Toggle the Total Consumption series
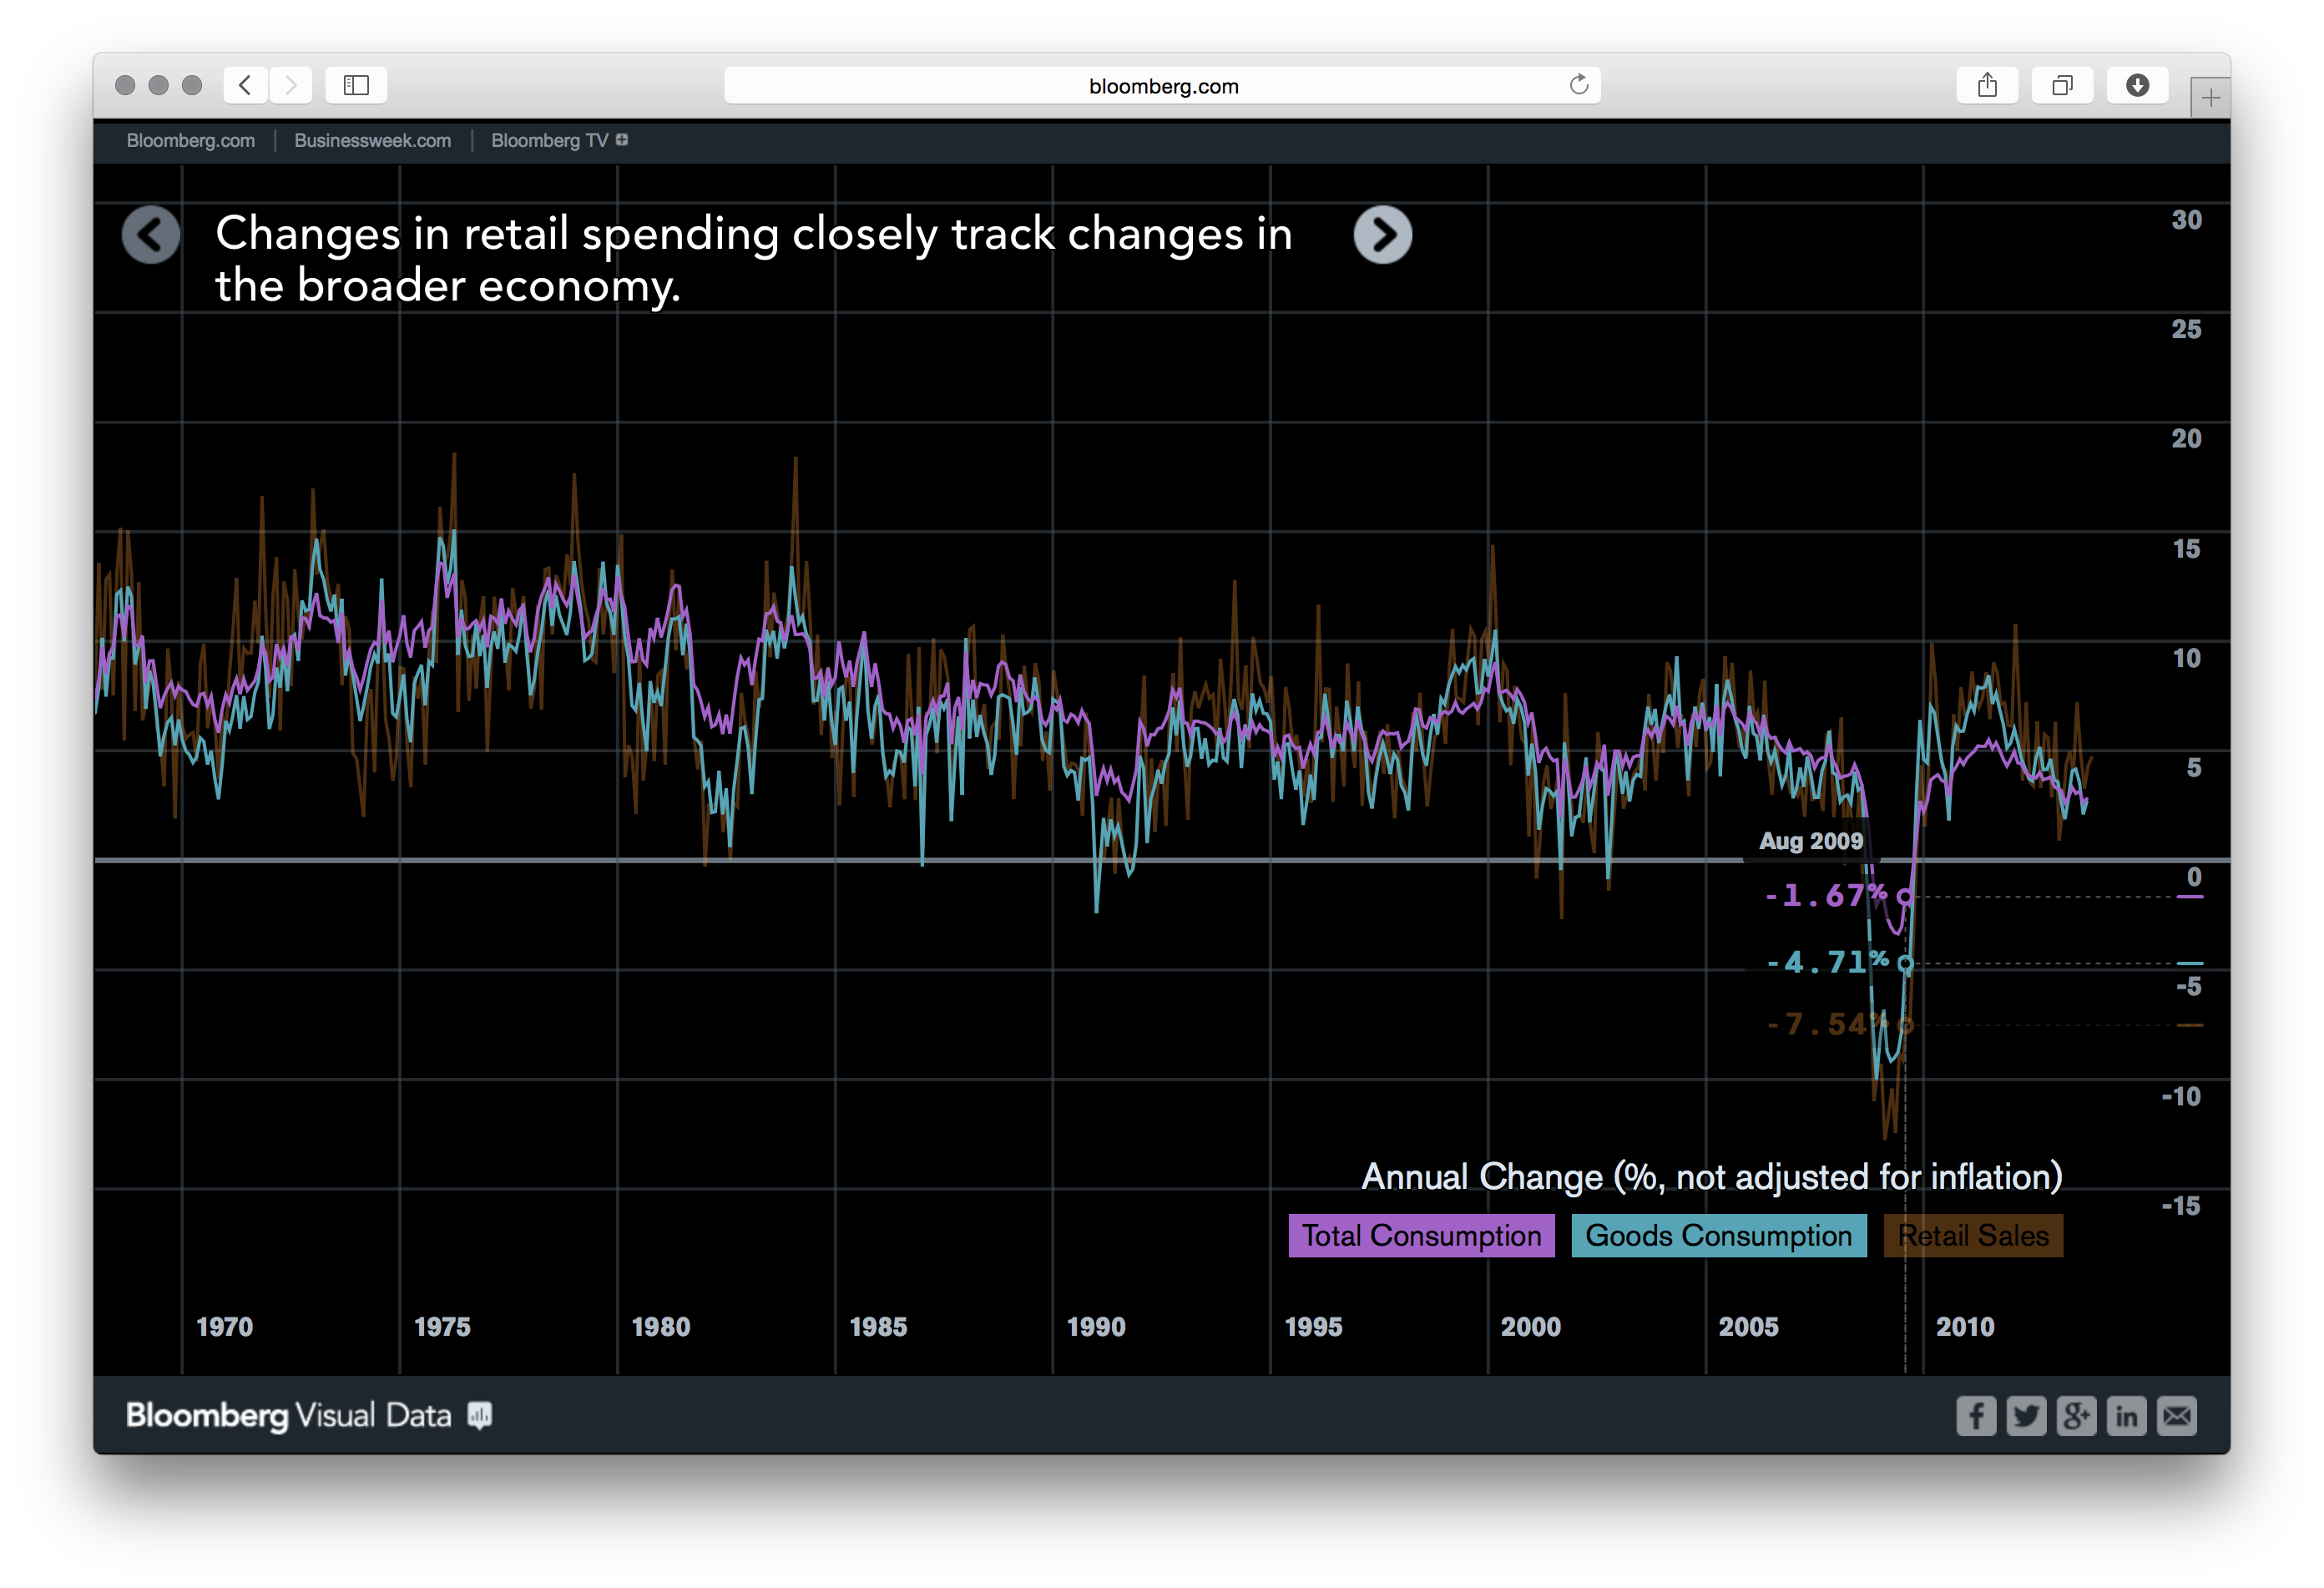This screenshot has width=2324, height=1588. click(x=1421, y=1236)
